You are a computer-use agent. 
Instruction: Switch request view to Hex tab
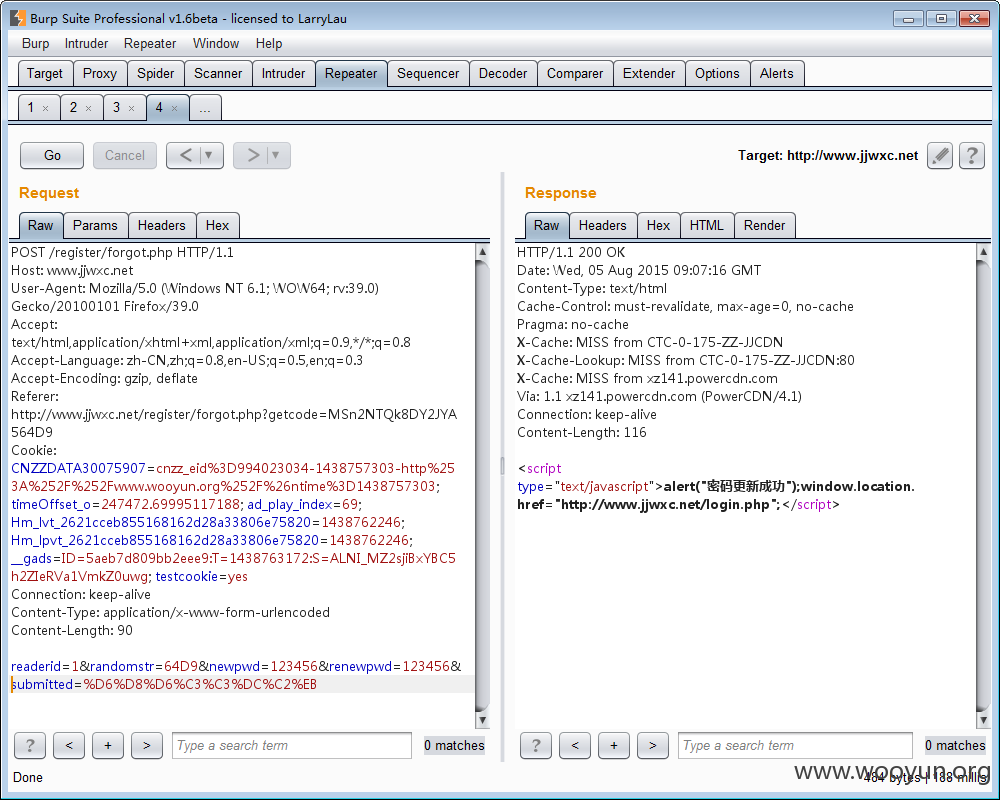[217, 225]
